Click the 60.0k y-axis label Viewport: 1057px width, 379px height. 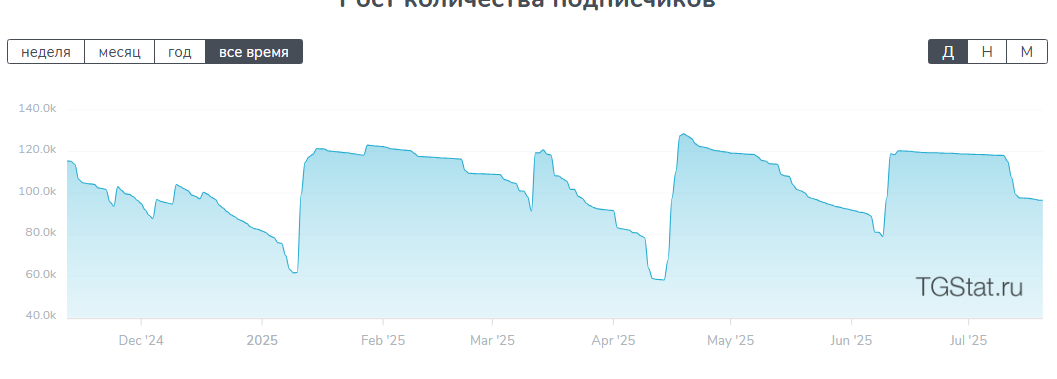(40, 274)
